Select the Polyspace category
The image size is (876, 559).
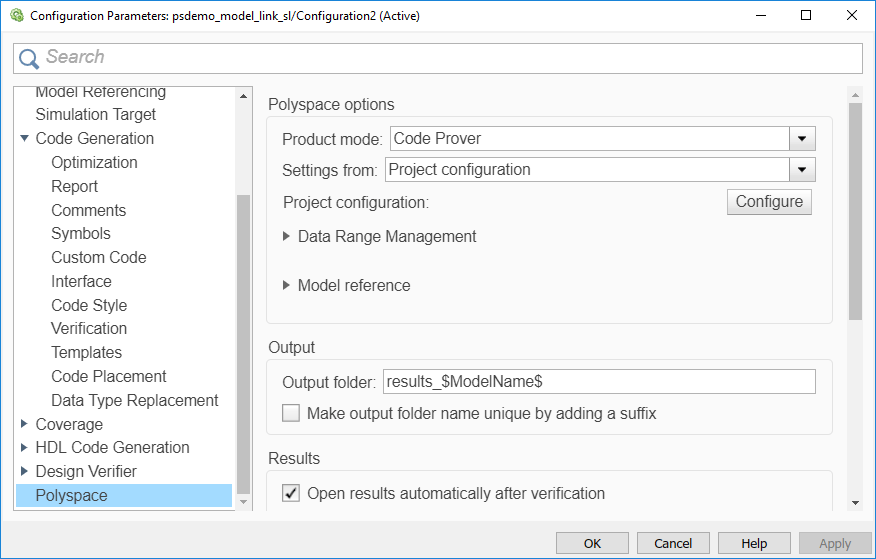click(x=71, y=495)
